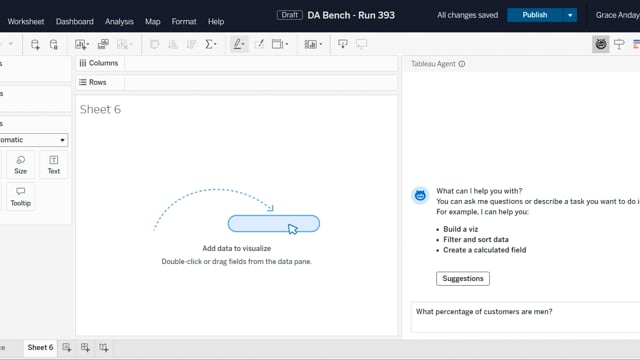Click the Tooltip button on Marks card
Viewport: 640px width, 360px height.
point(20,196)
